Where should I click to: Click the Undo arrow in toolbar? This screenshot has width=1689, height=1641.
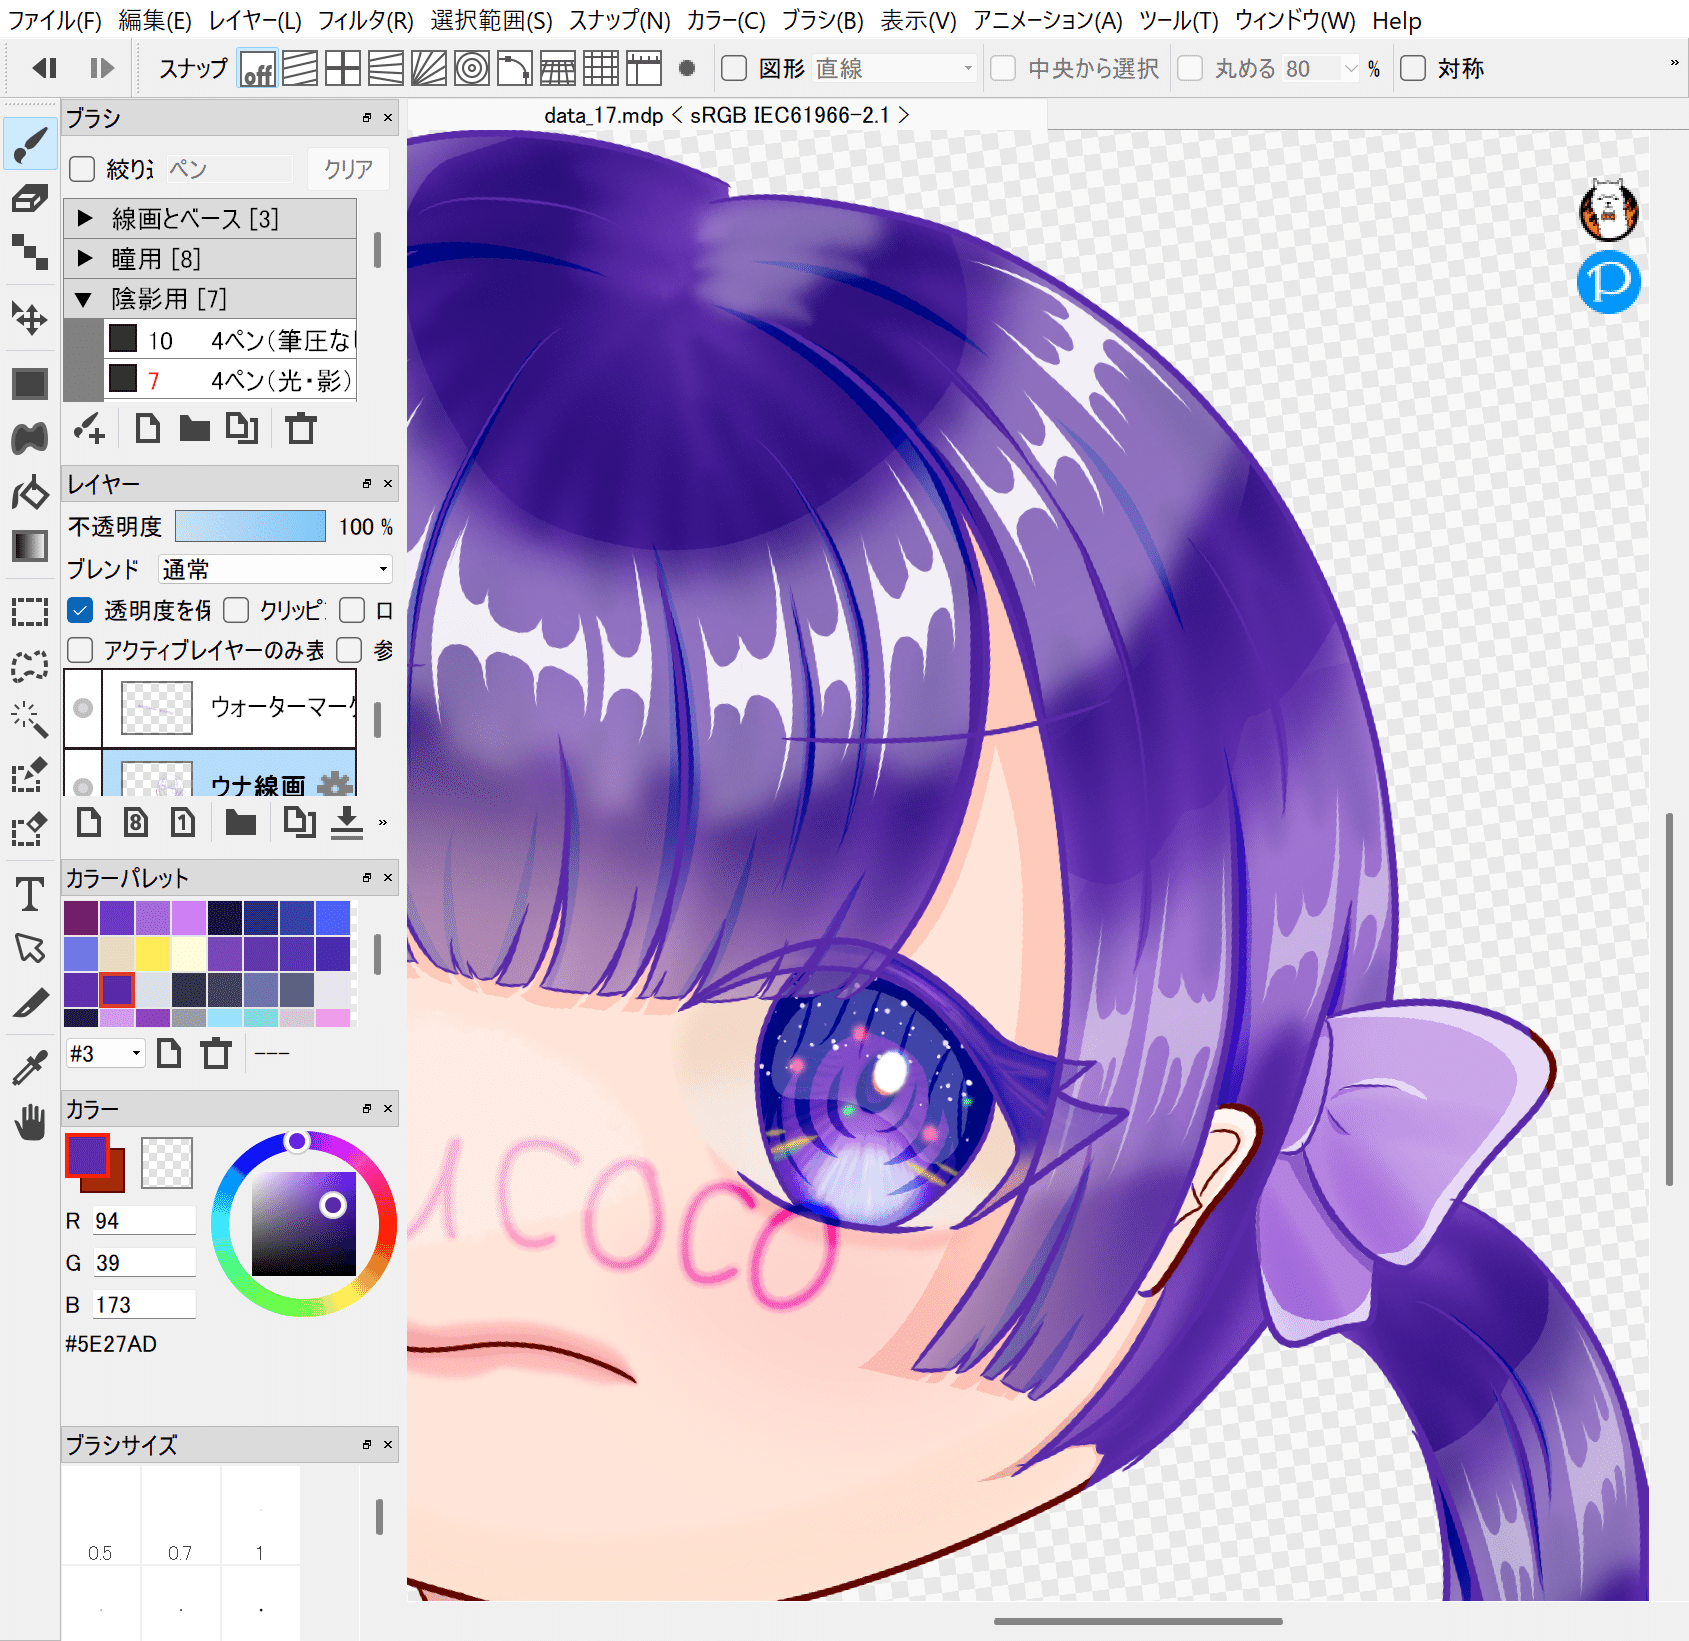coord(44,68)
